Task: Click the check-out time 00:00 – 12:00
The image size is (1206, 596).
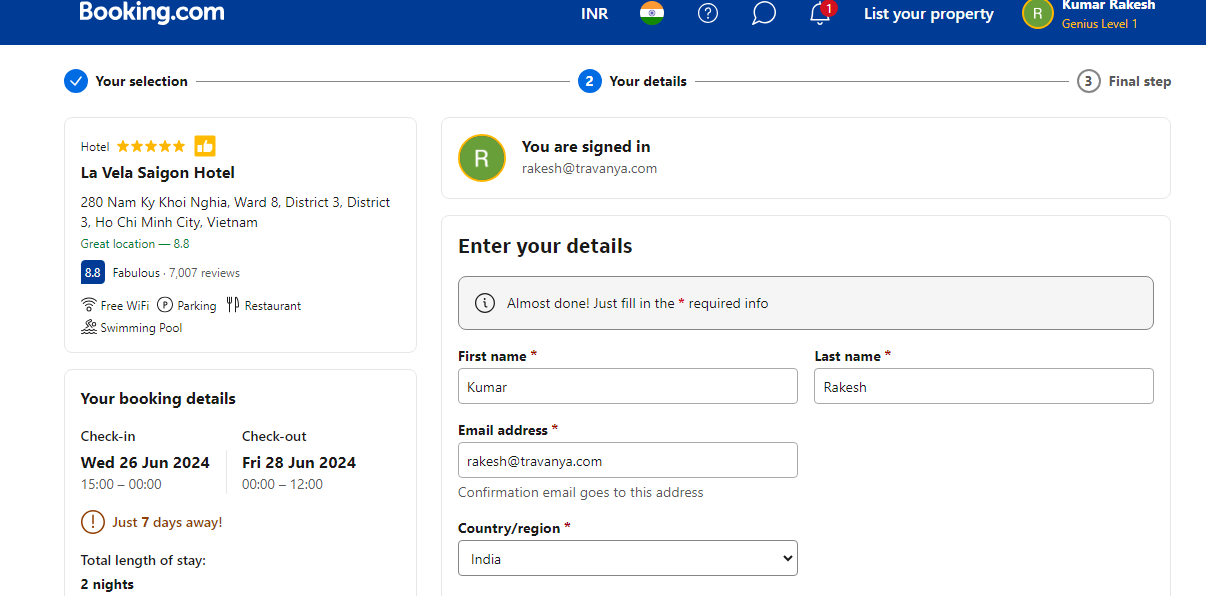Action: coord(282,484)
